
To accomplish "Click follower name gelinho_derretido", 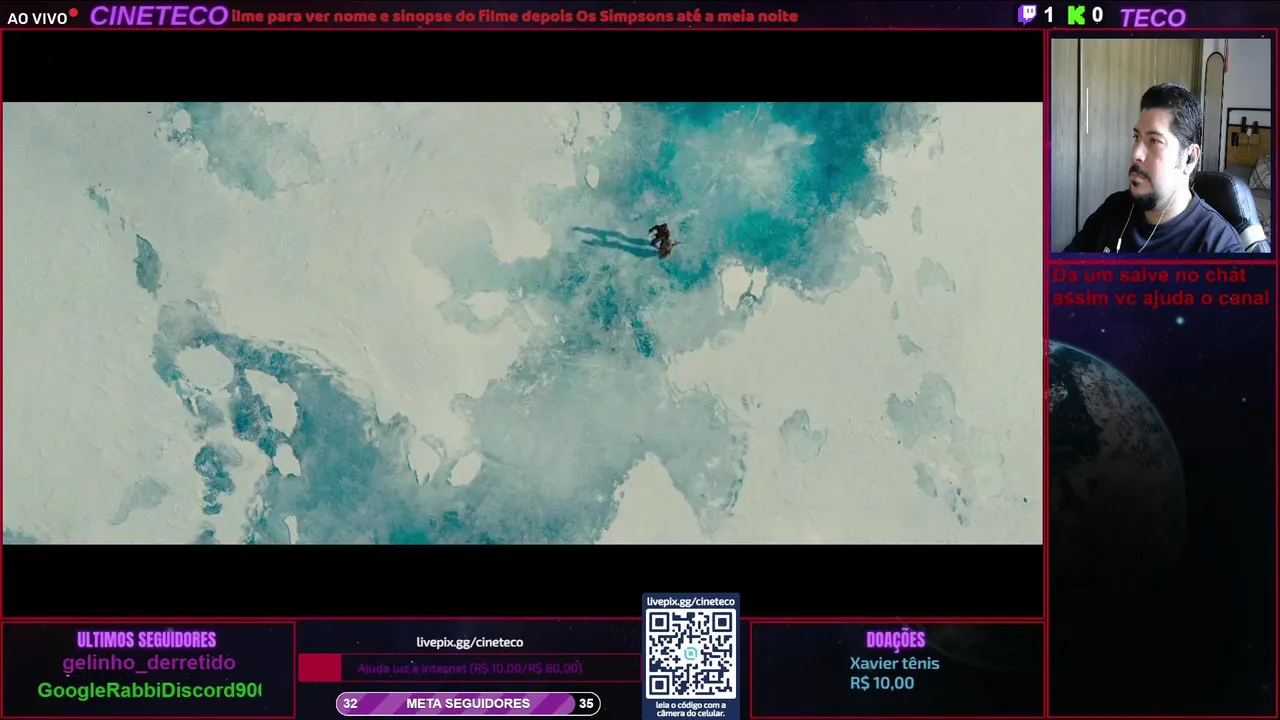I will pos(149,663).
